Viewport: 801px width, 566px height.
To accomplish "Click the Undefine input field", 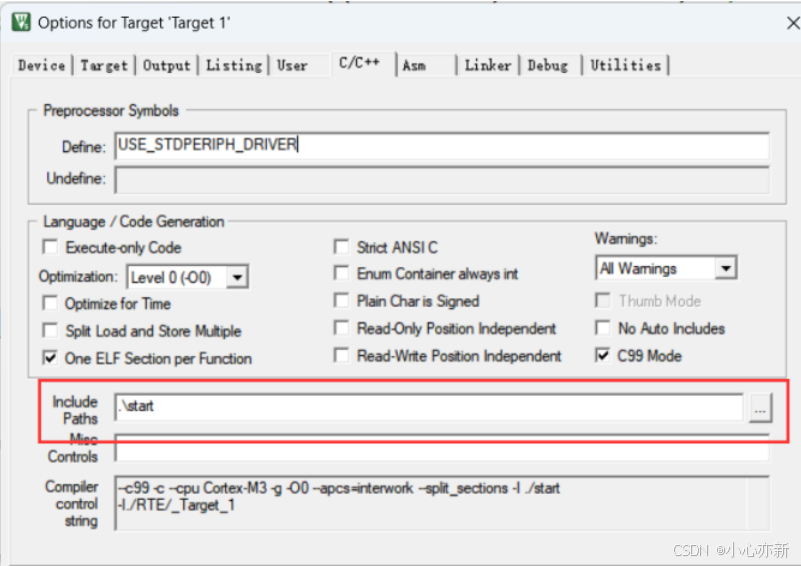I will click(442, 179).
